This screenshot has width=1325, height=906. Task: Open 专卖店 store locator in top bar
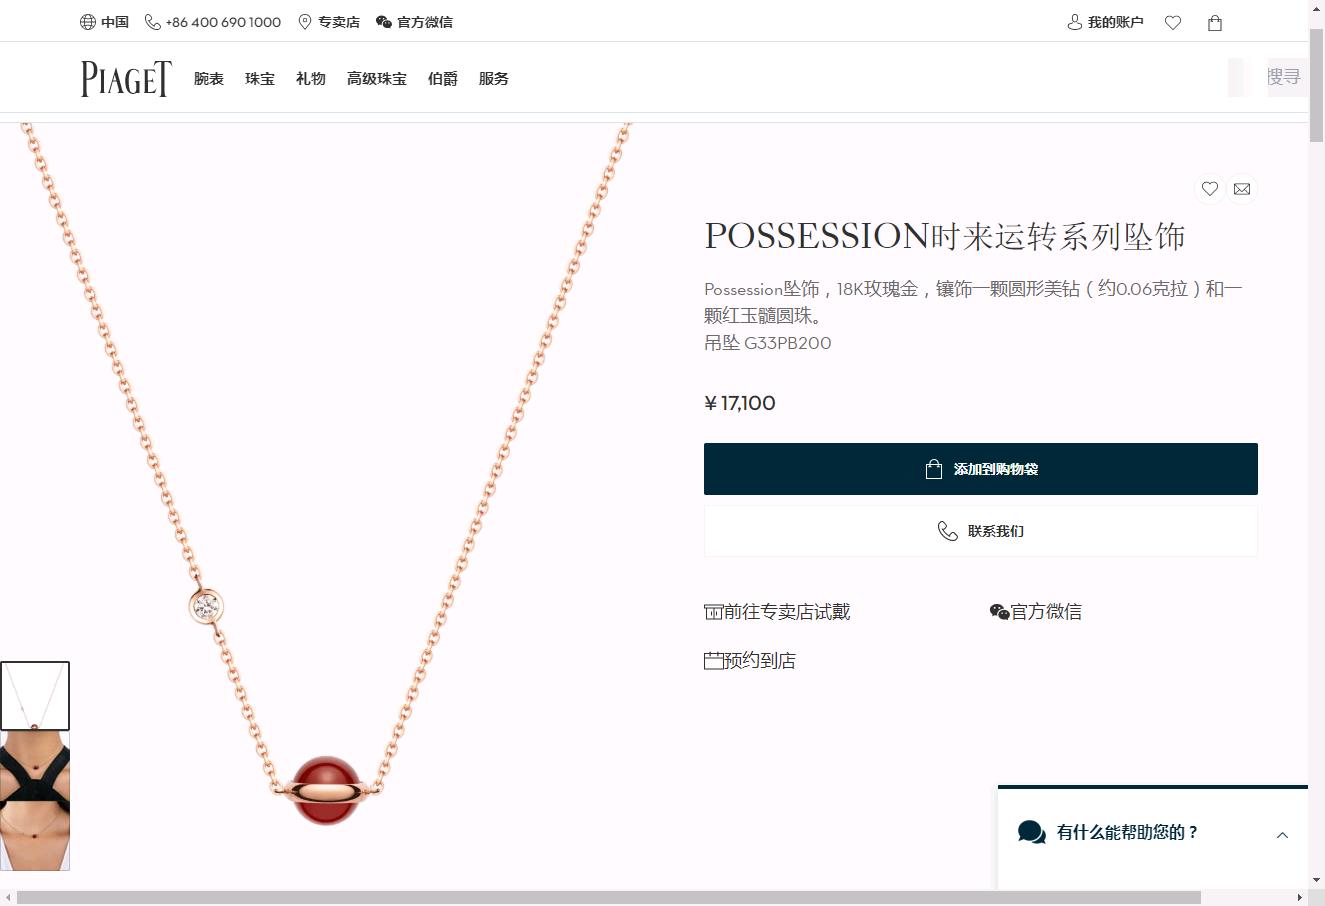click(329, 22)
